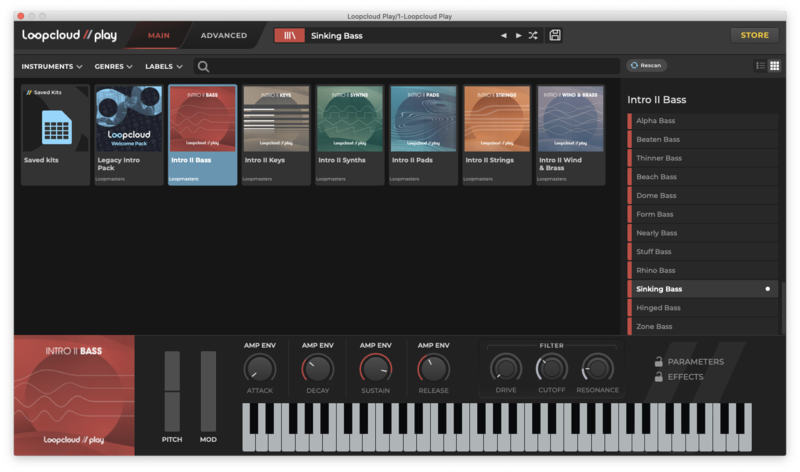The image size is (800, 472).
Task: Switch to grid view icon
Action: point(774,66)
